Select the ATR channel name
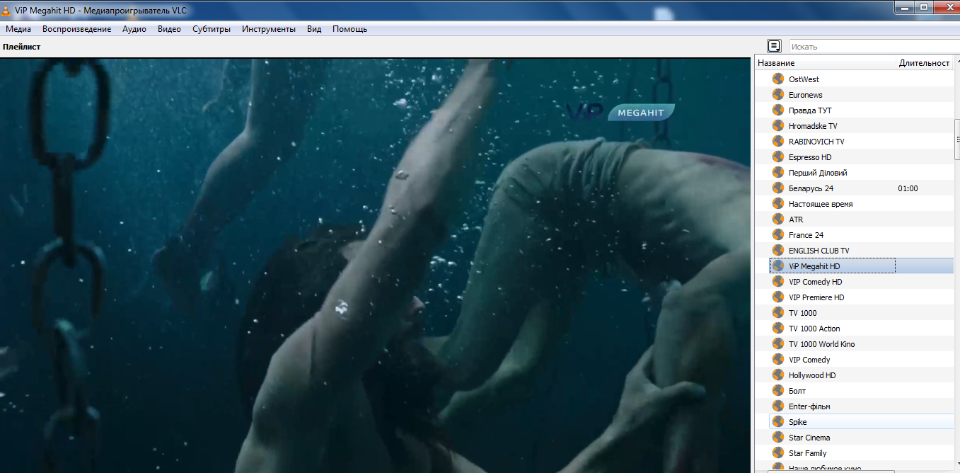The height and width of the screenshot is (473, 960). point(795,220)
